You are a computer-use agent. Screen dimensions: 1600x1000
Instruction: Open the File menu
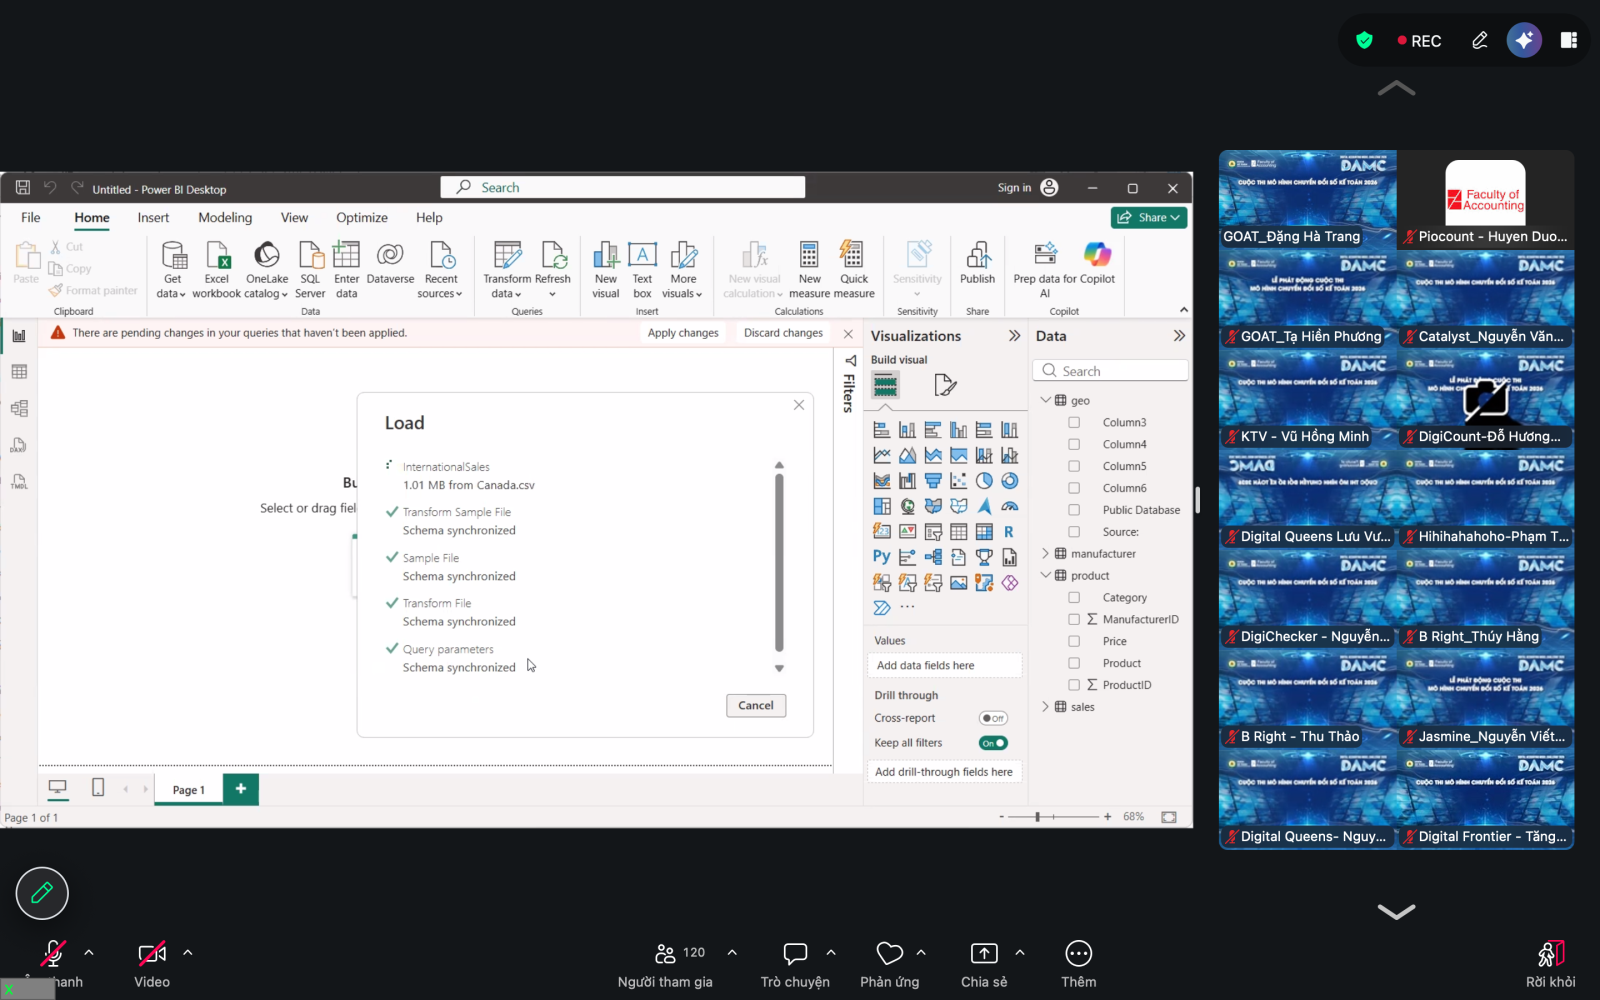pos(31,217)
